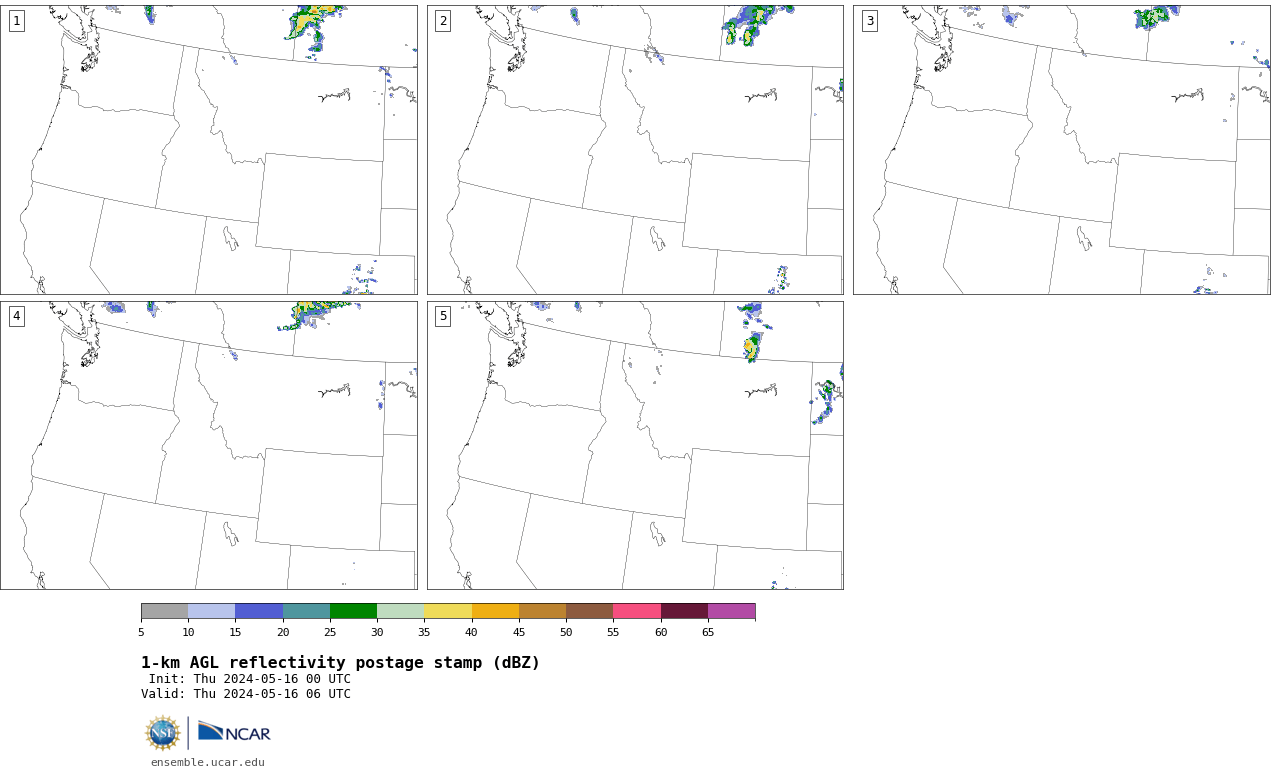
Task: Click the maroon 60-65 dBZ swatch
Action: [684, 611]
